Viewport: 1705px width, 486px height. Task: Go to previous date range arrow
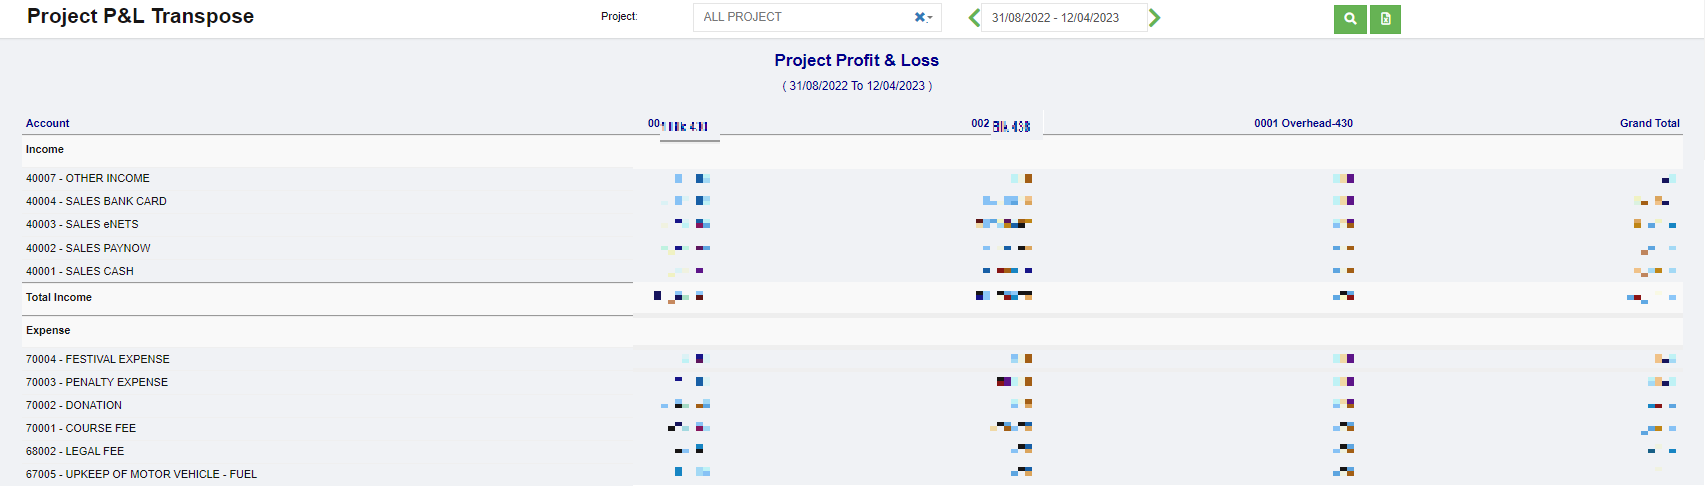click(974, 18)
